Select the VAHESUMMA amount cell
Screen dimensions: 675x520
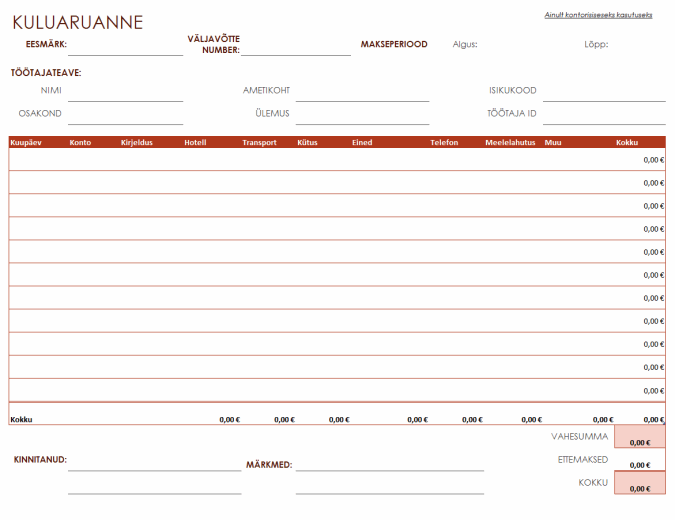640,437
